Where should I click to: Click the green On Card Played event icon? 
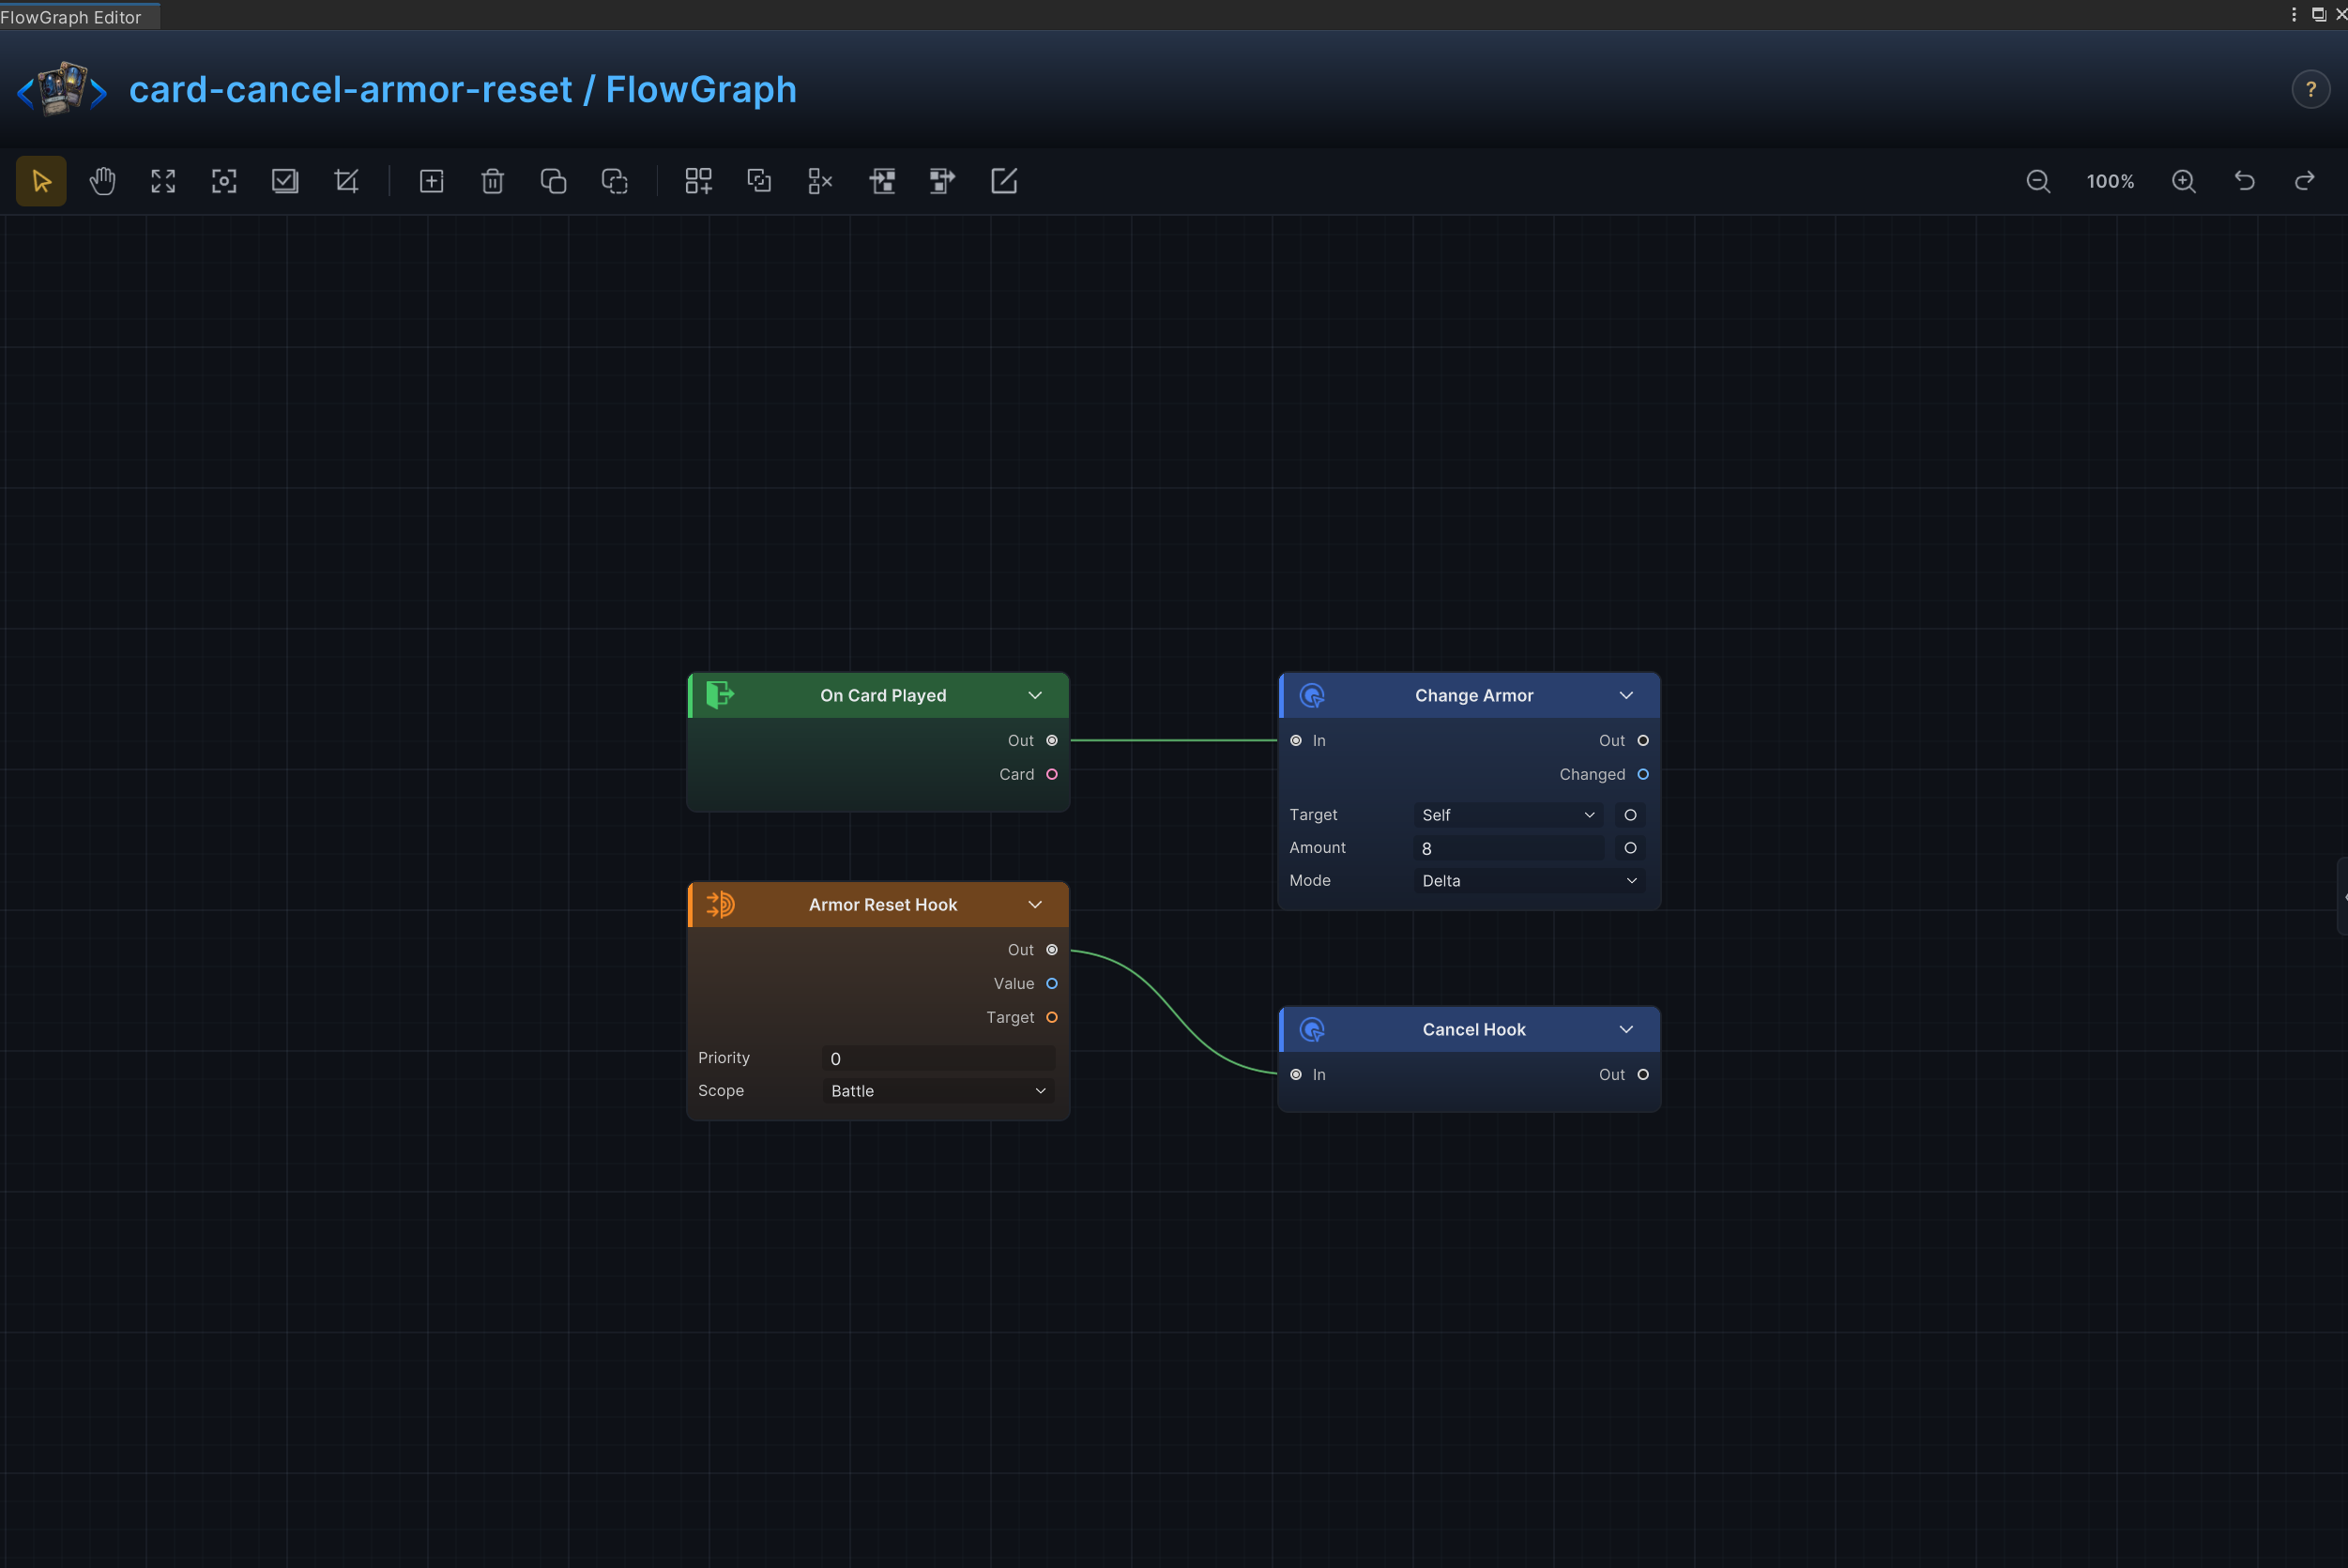pyautogui.click(x=720, y=695)
